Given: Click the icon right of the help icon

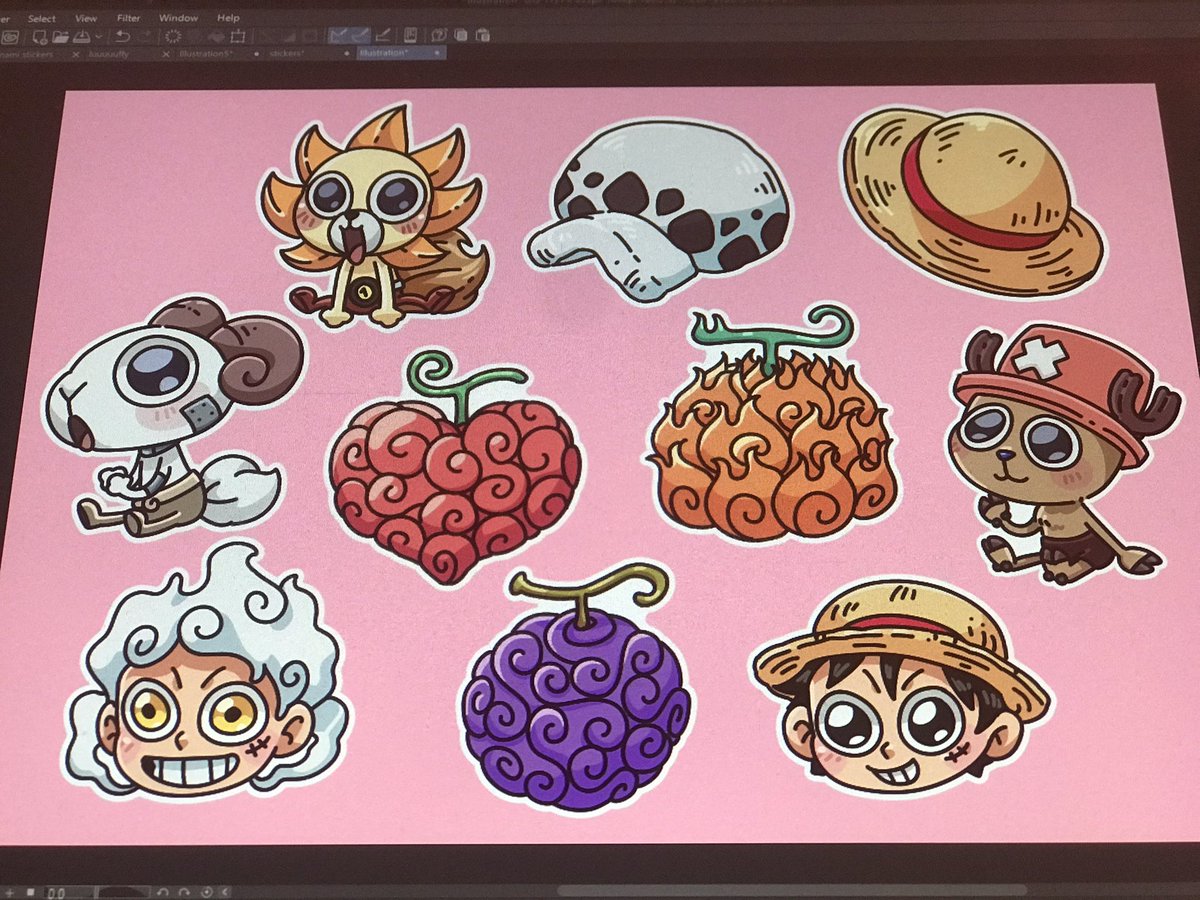Looking at the screenshot, I should tap(461, 37).
